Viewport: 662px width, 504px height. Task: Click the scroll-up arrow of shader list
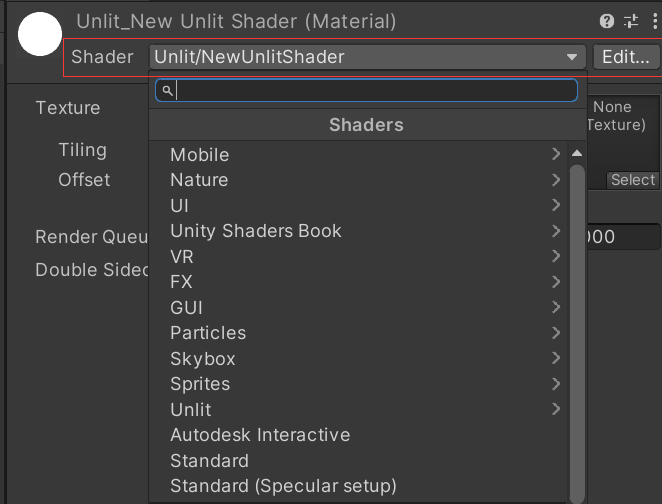(577, 153)
